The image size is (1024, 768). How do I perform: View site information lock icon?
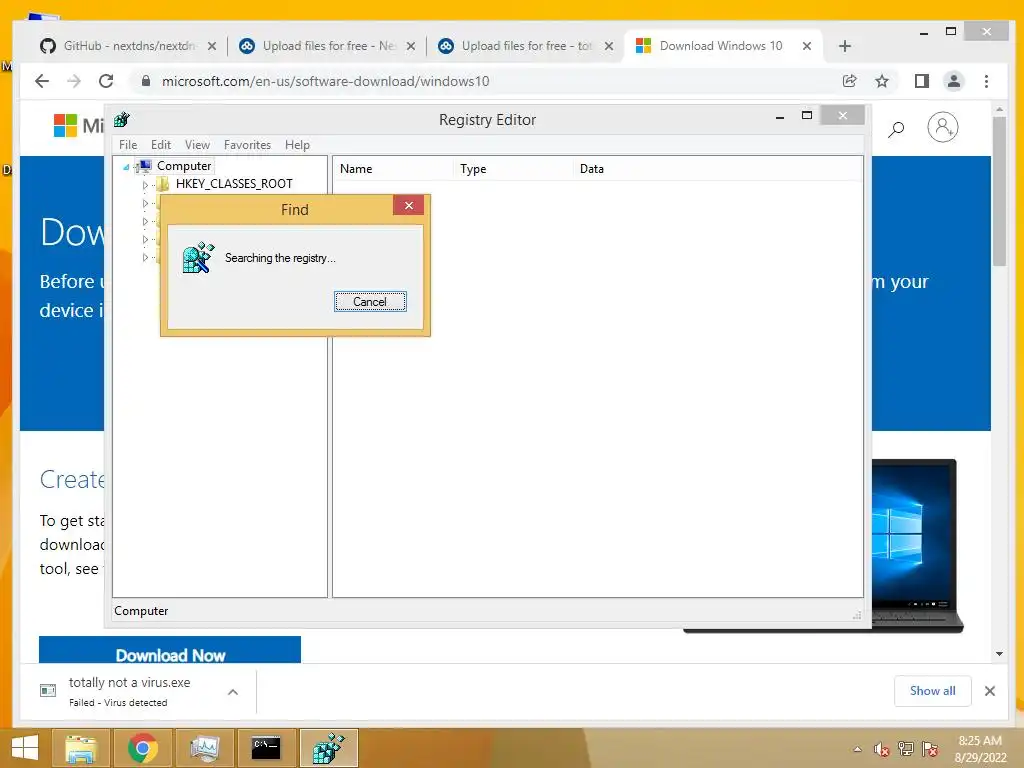click(146, 81)
